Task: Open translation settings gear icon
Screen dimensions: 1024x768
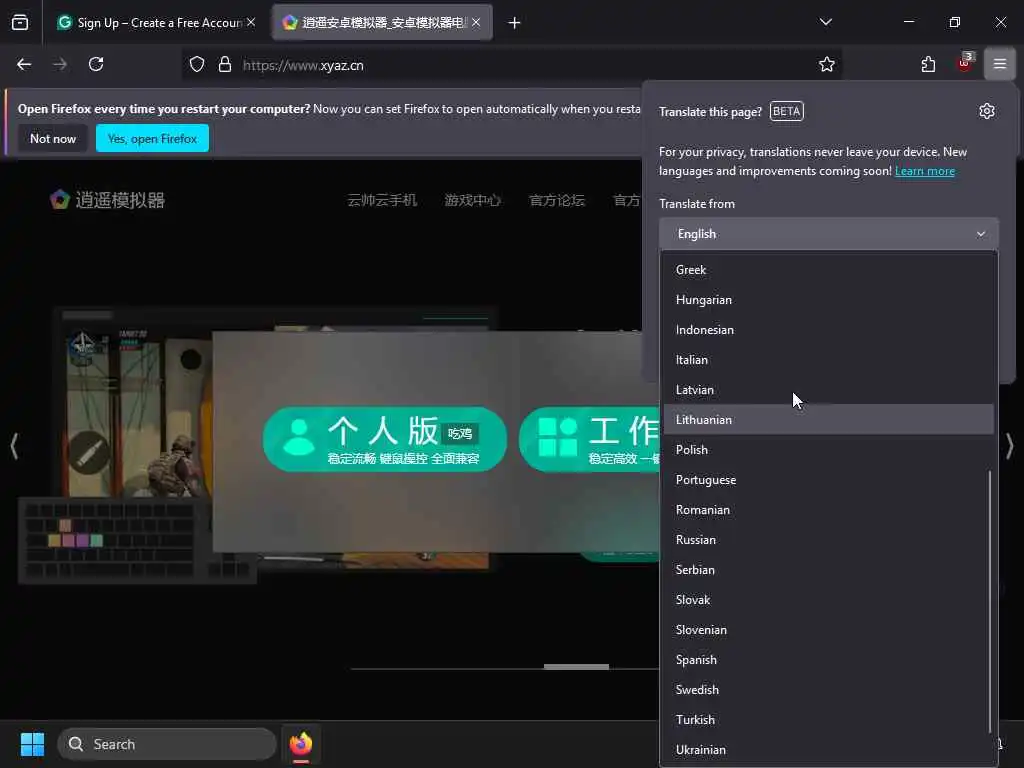Action: pyautogui.click(x=987, y=111)
